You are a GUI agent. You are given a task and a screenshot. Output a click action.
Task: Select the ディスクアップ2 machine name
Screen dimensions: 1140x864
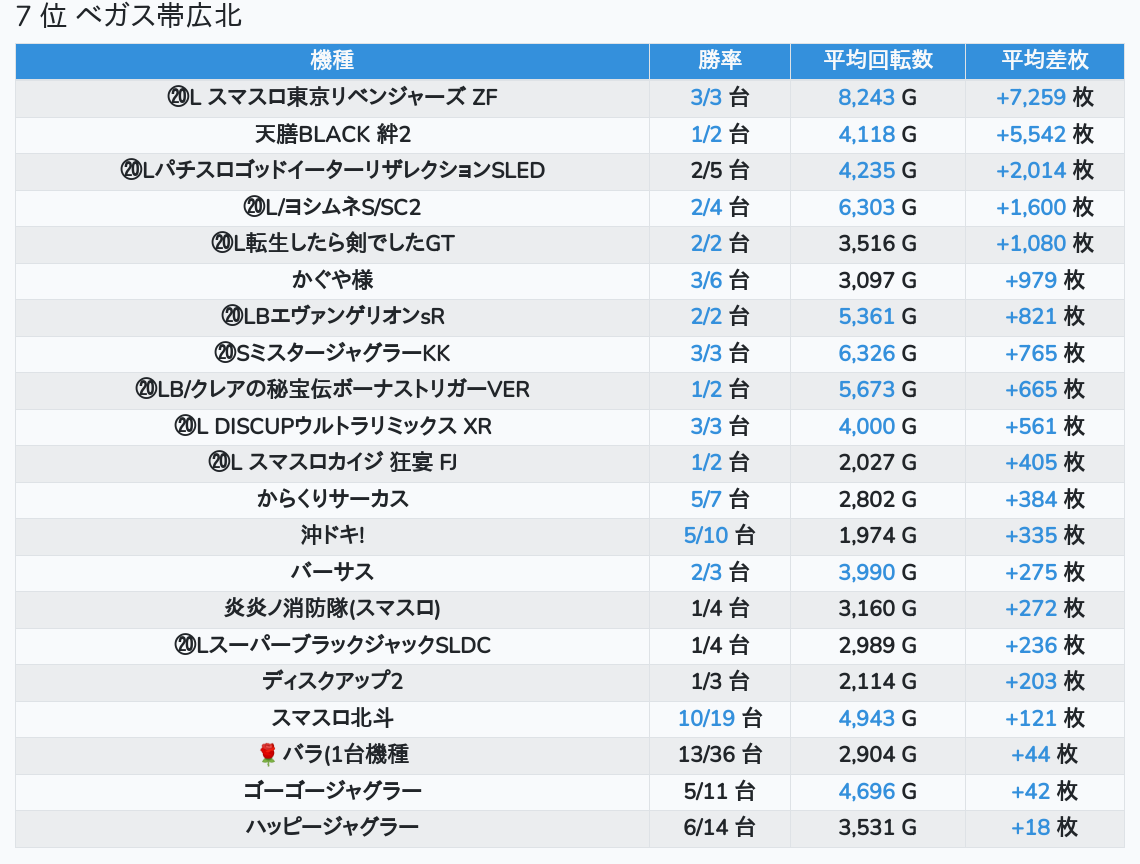(332, 681)
